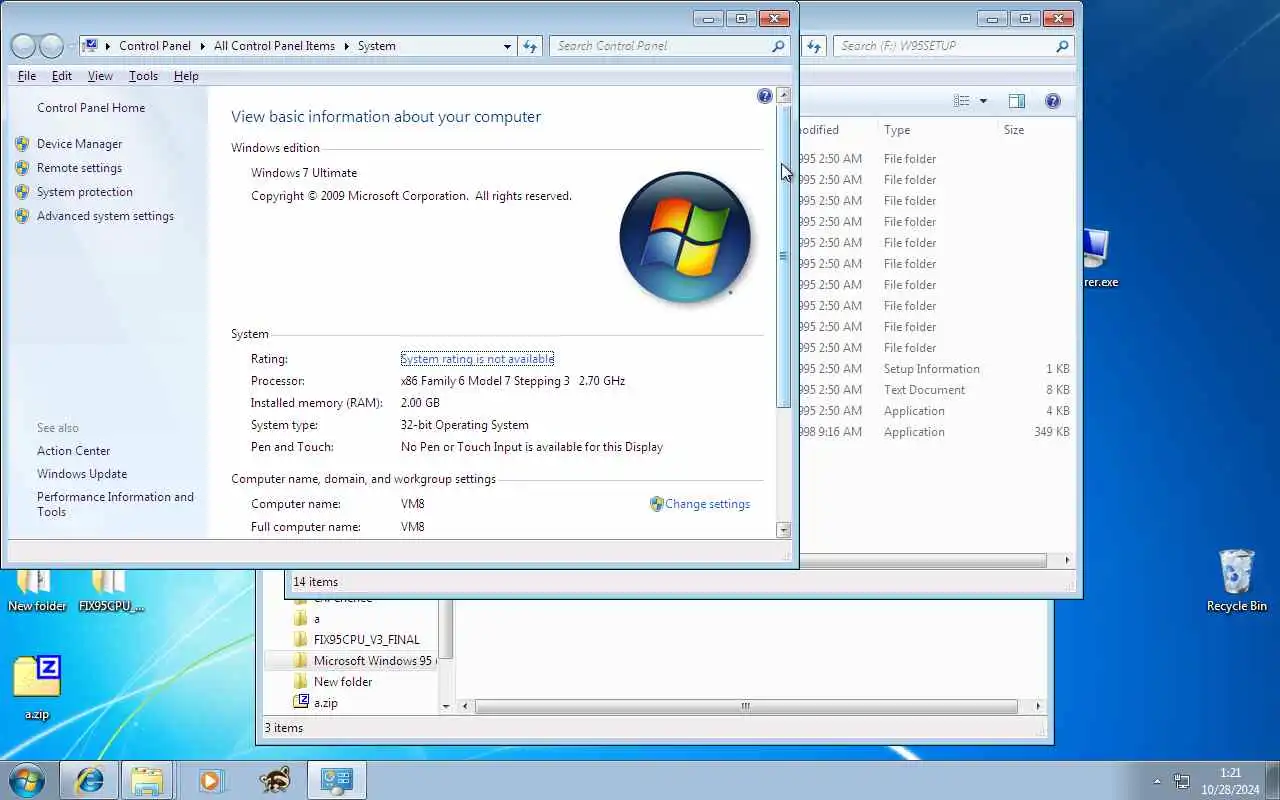Screen dimensions: 1280x800
Task: Select New folder in the folder tree
Action: (x=342, y=682)
